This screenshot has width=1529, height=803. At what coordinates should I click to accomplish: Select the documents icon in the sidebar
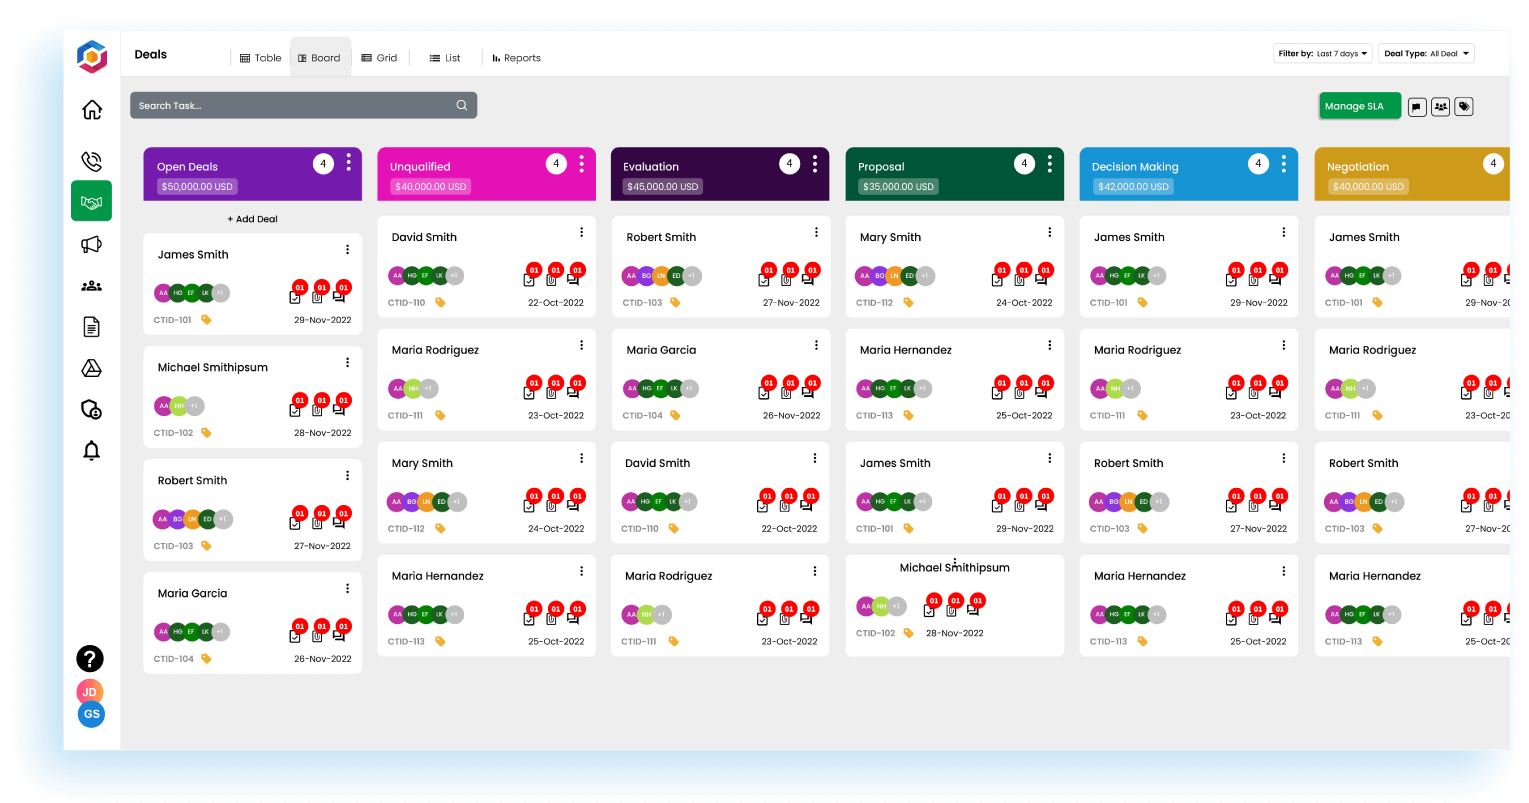91,326
